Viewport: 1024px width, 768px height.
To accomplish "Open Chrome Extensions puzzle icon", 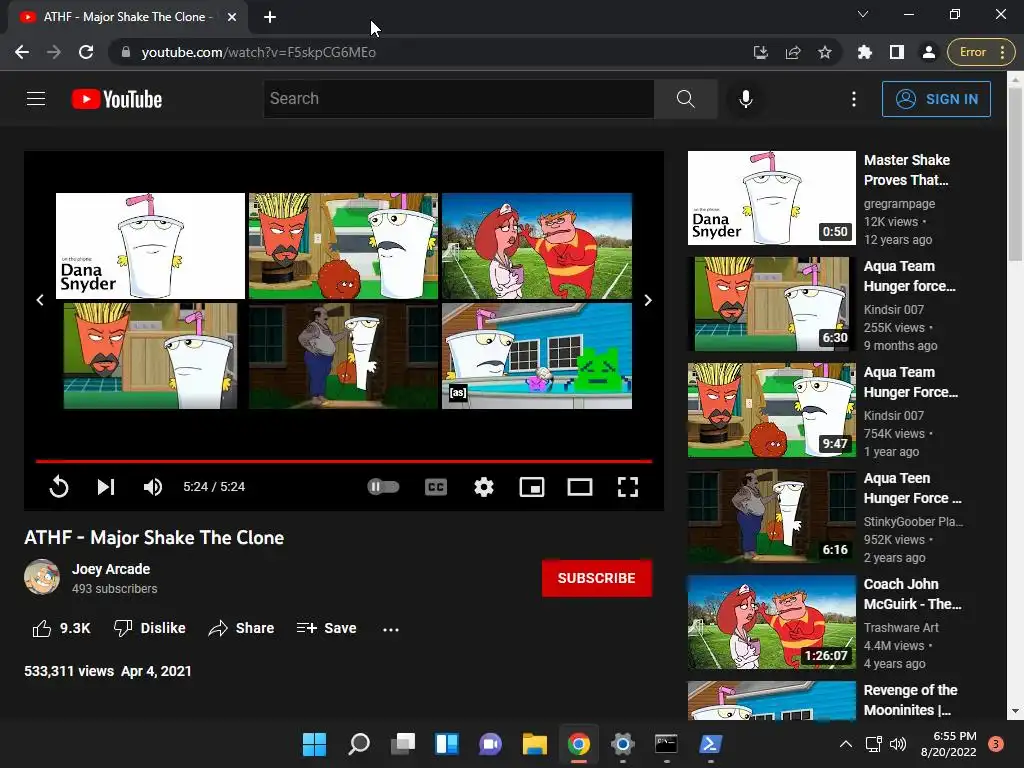I will tap(865, 52).
